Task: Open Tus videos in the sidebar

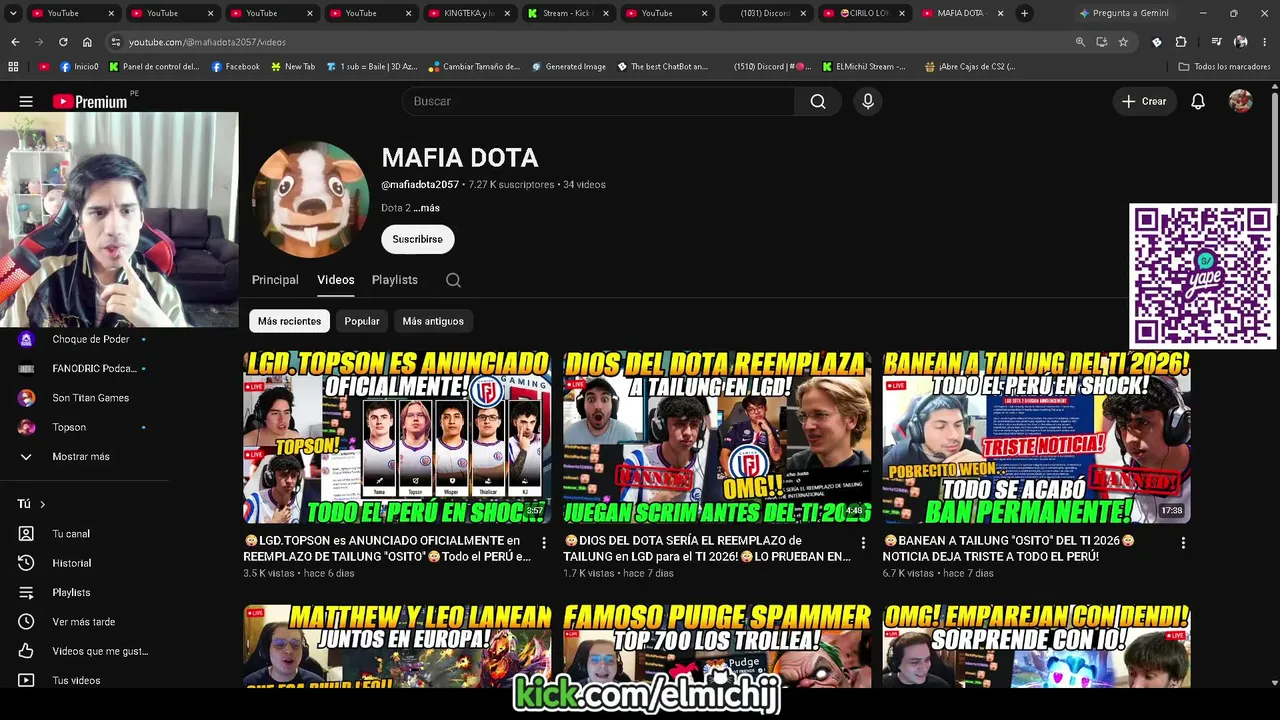Action: click(76, 680)
